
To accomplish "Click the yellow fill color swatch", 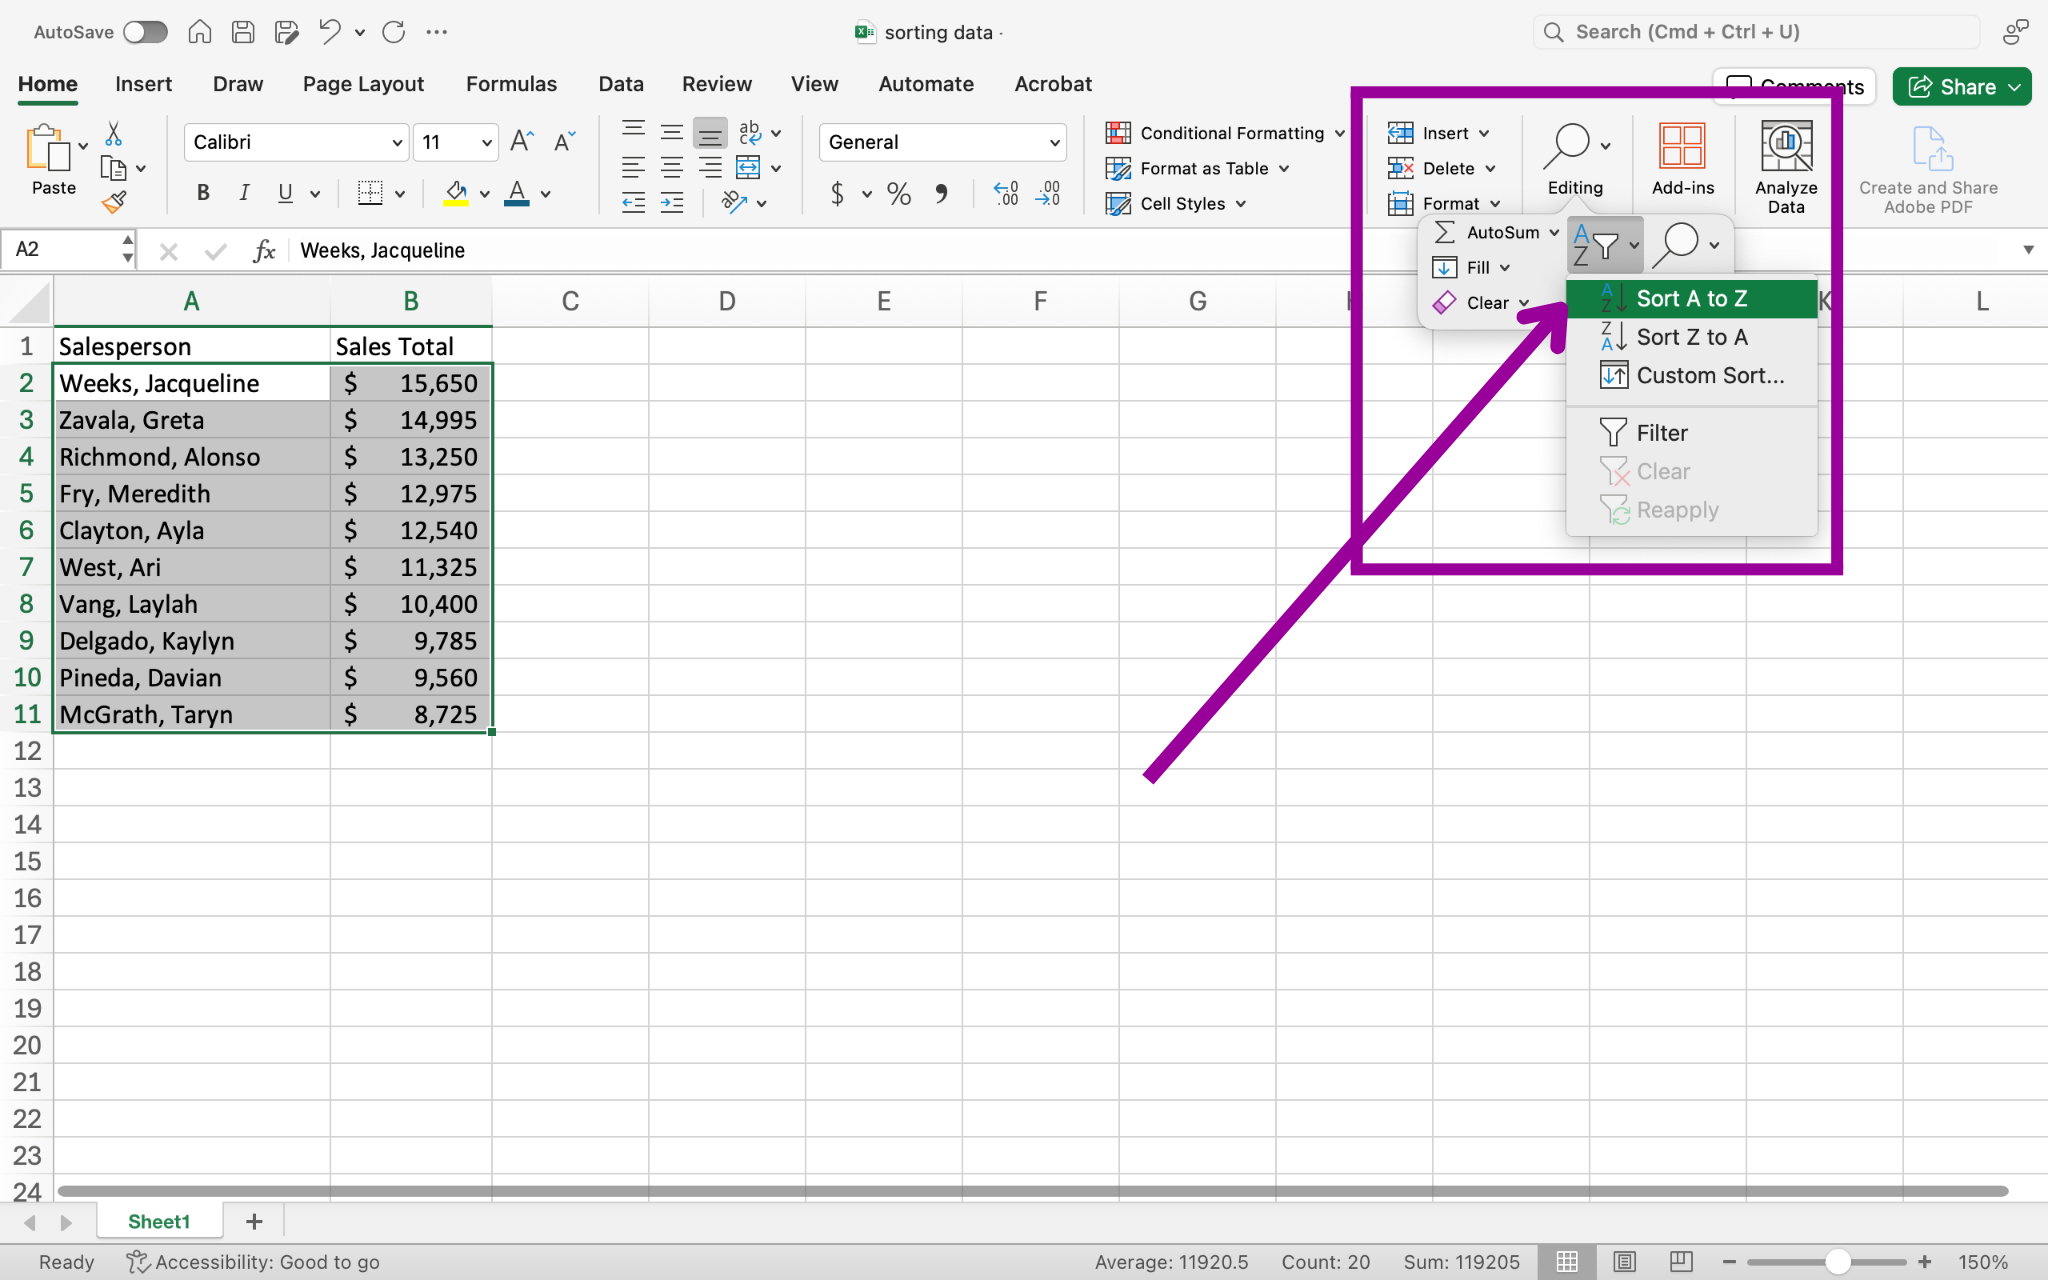I will pyautogui.click(x=456, y=194).
